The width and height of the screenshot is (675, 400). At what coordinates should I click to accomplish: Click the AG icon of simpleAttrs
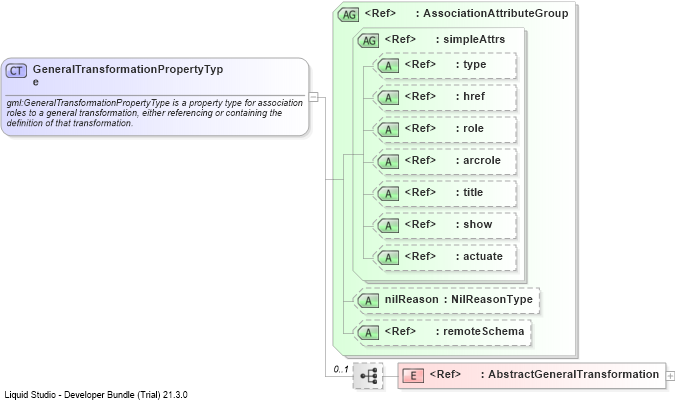368,40
